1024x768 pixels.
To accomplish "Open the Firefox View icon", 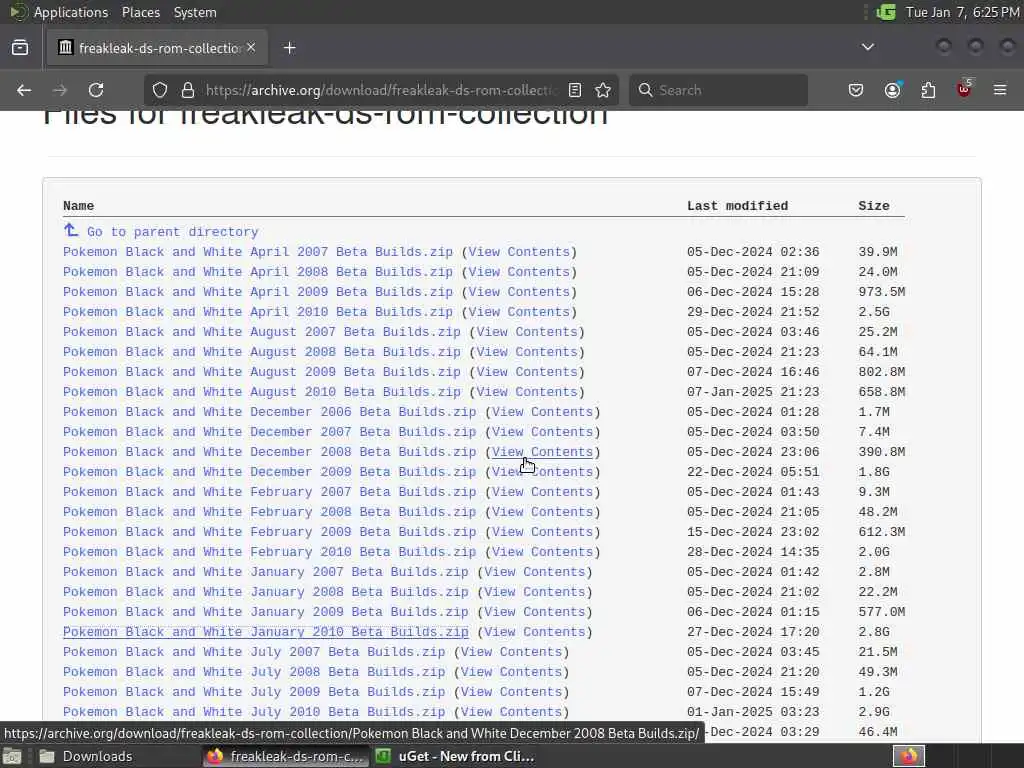I will pos(20,48).
